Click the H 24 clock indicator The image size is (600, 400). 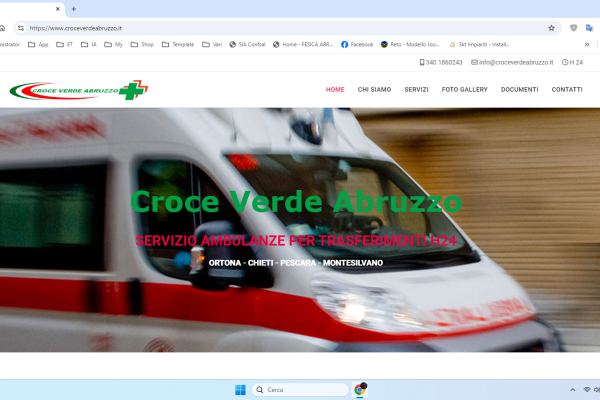tap(572, 62)
